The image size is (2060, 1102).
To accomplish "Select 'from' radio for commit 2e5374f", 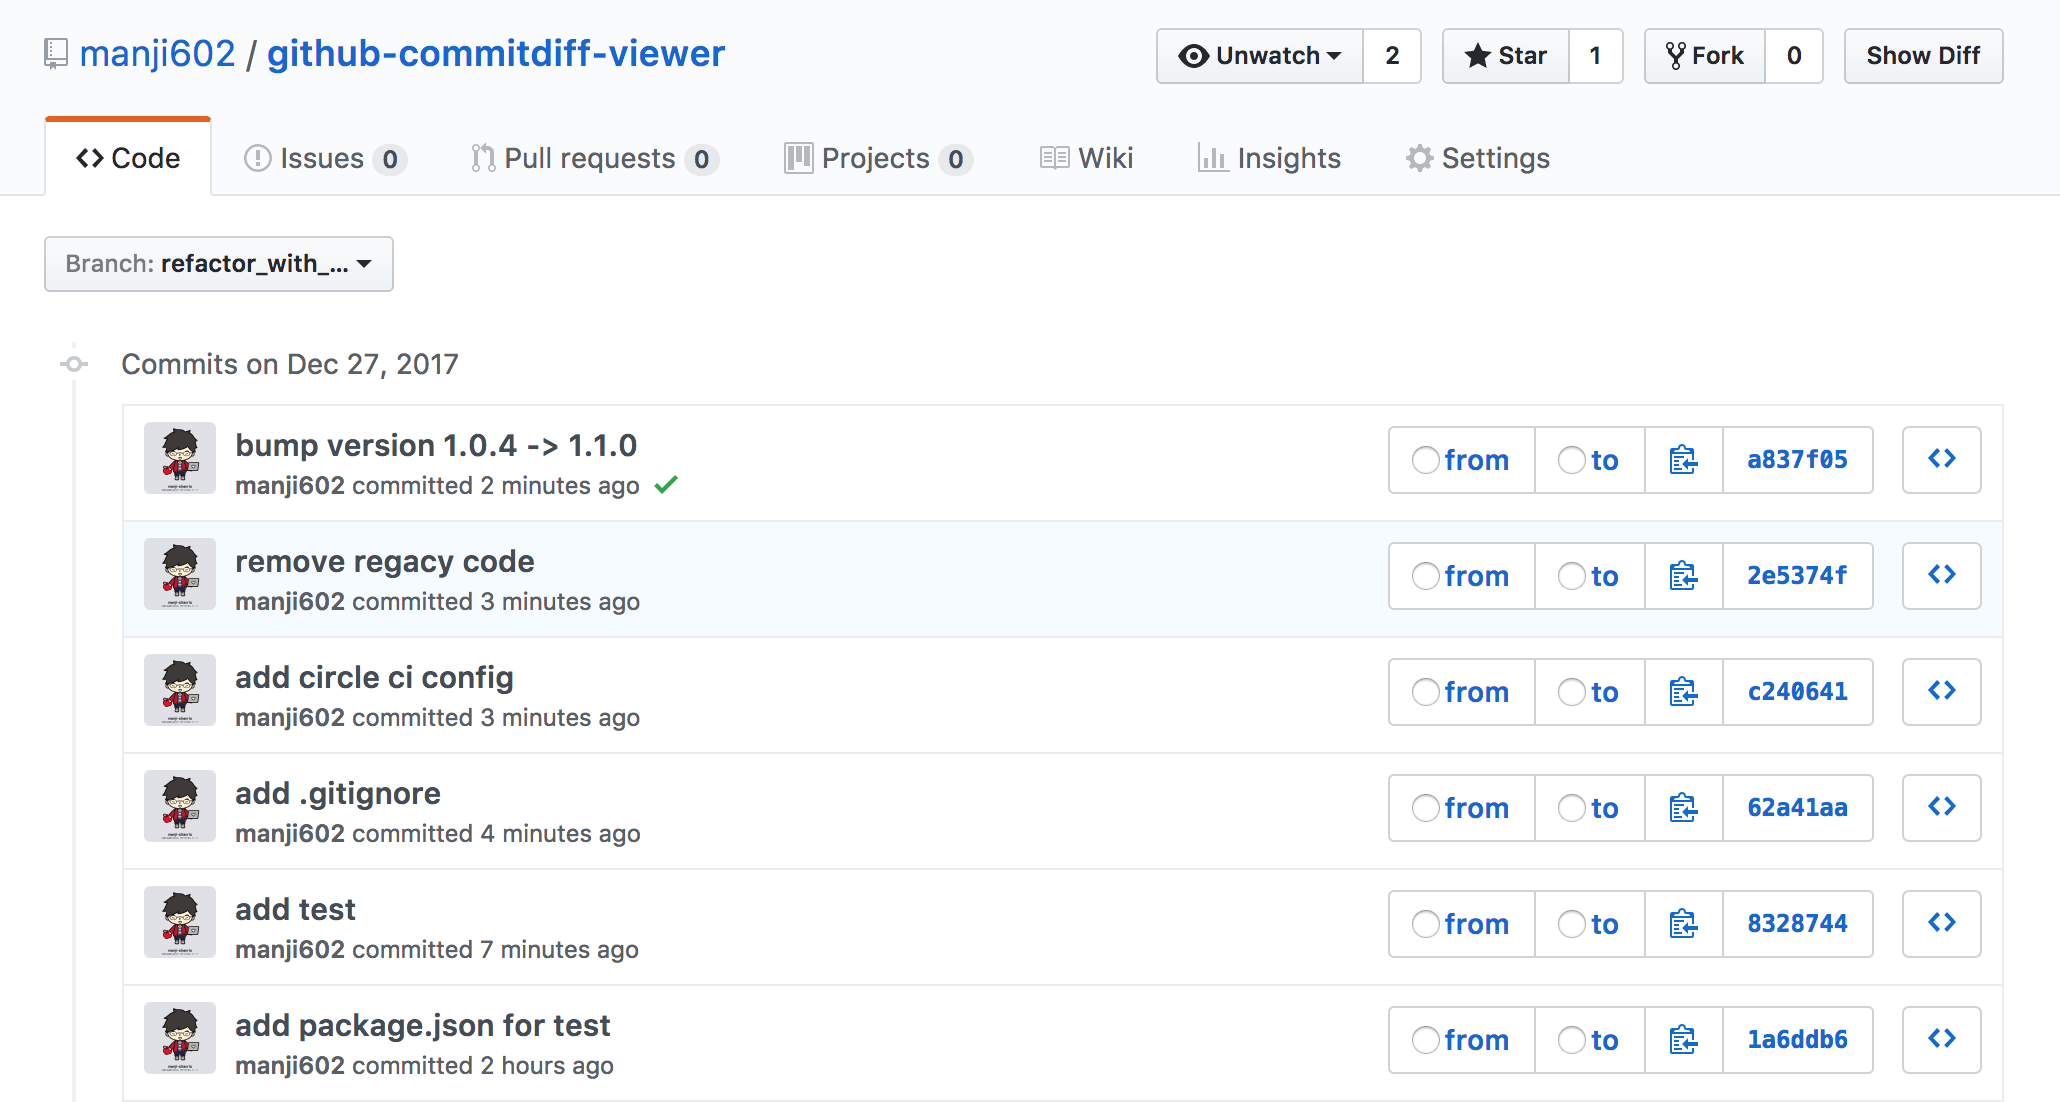I will 1426,576.
